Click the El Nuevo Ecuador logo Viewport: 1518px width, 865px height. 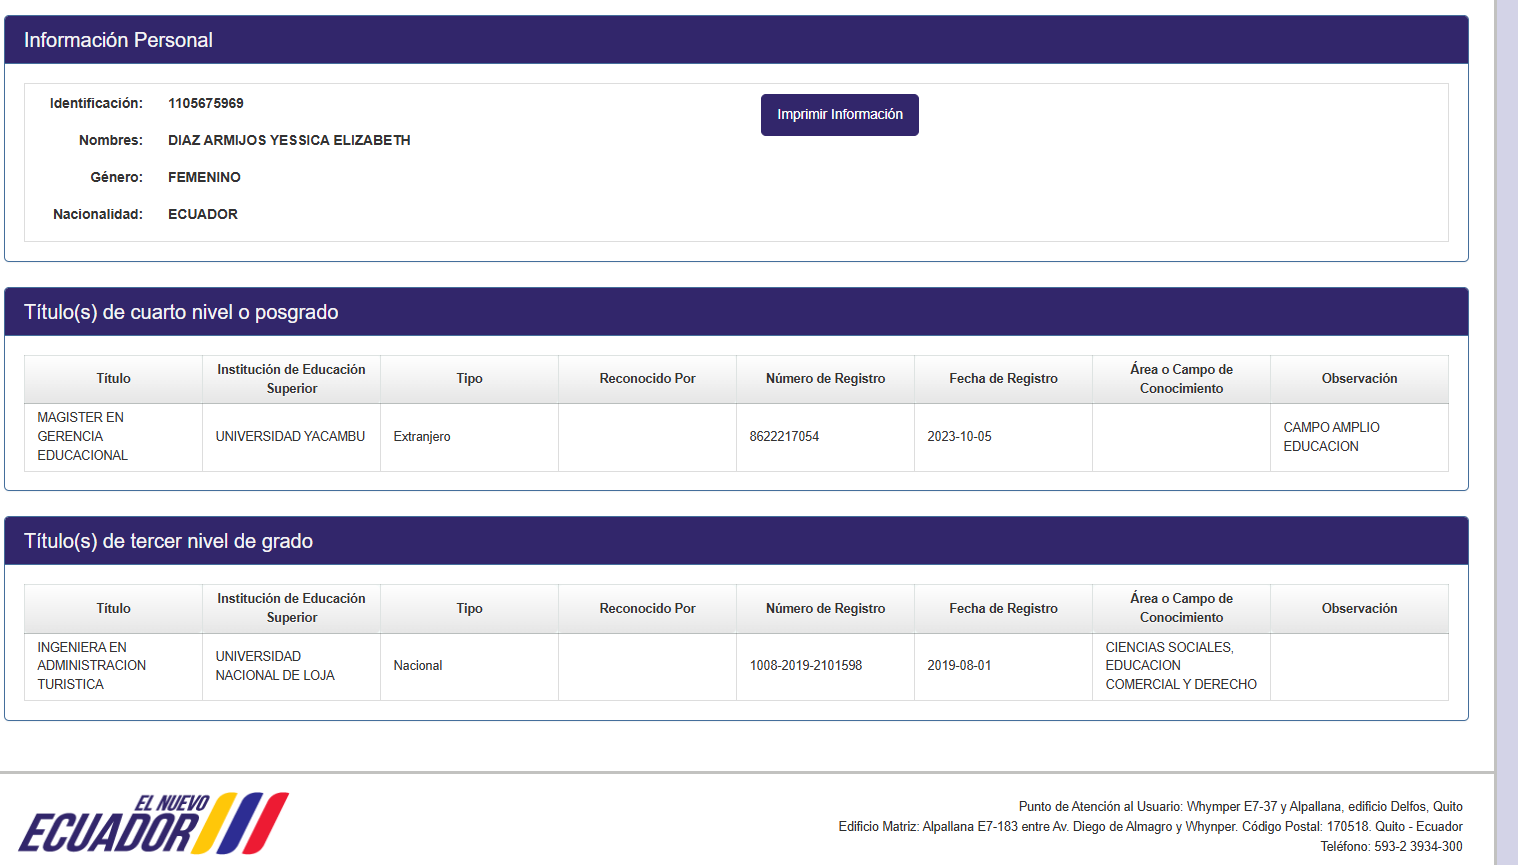153,823
